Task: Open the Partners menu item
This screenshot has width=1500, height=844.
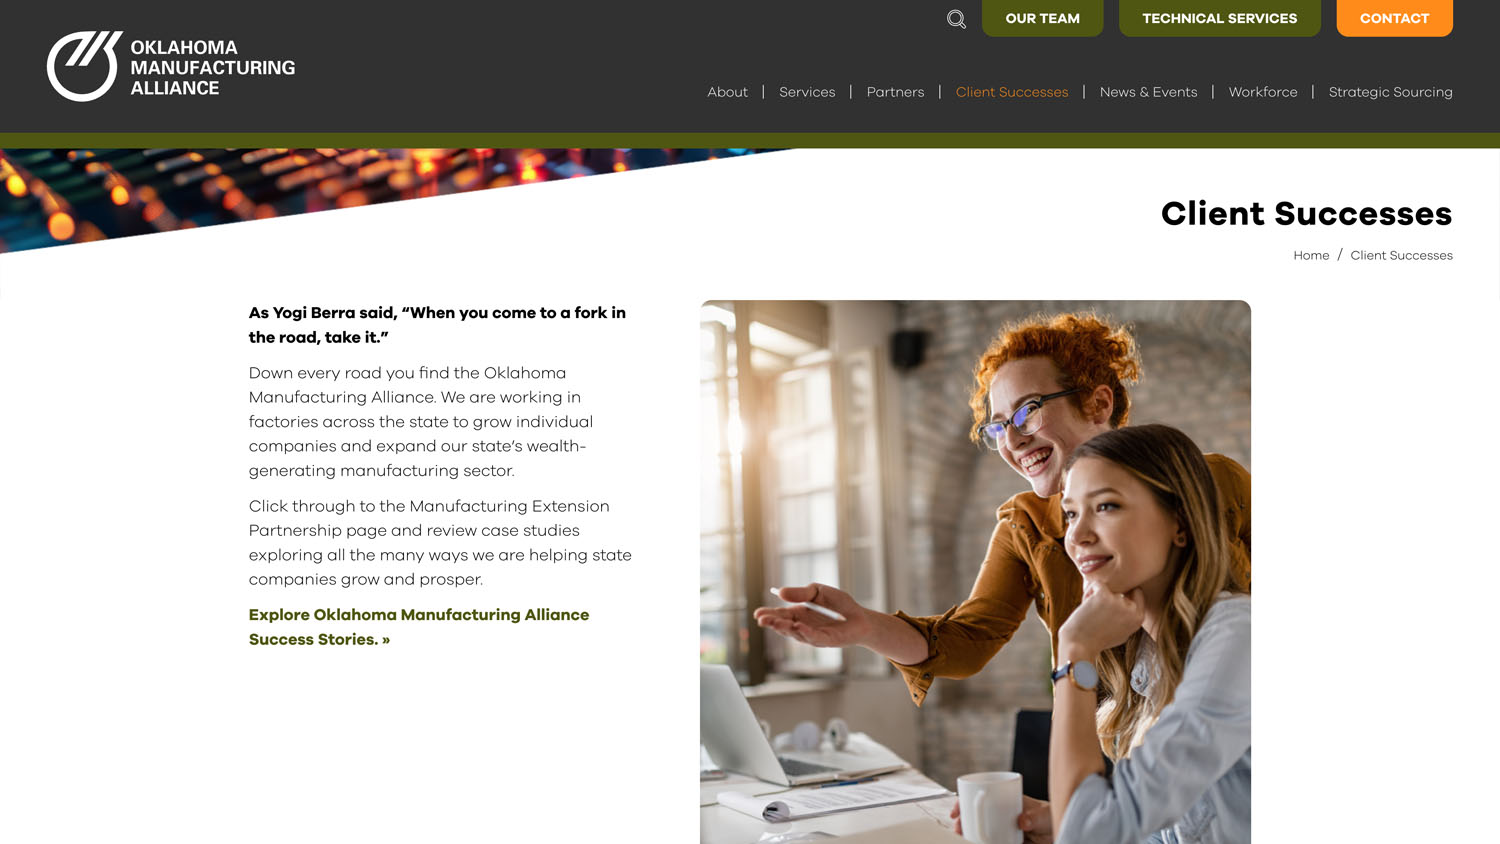Action: (x=895, y=92)
